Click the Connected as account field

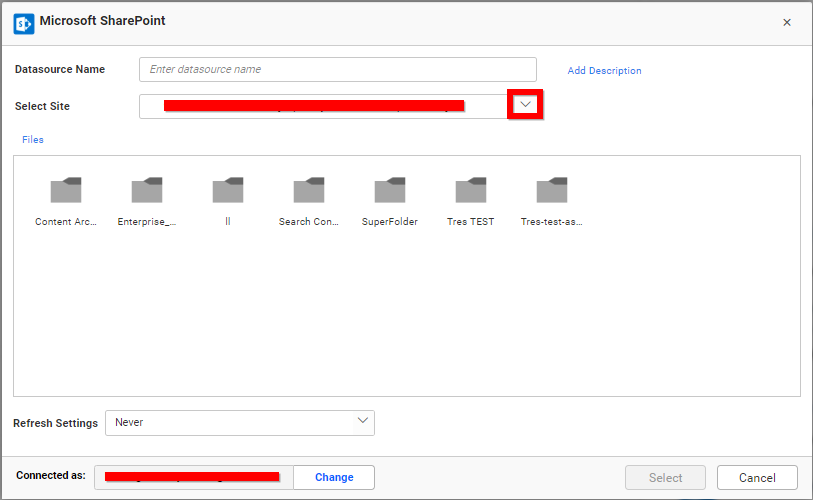193,478
